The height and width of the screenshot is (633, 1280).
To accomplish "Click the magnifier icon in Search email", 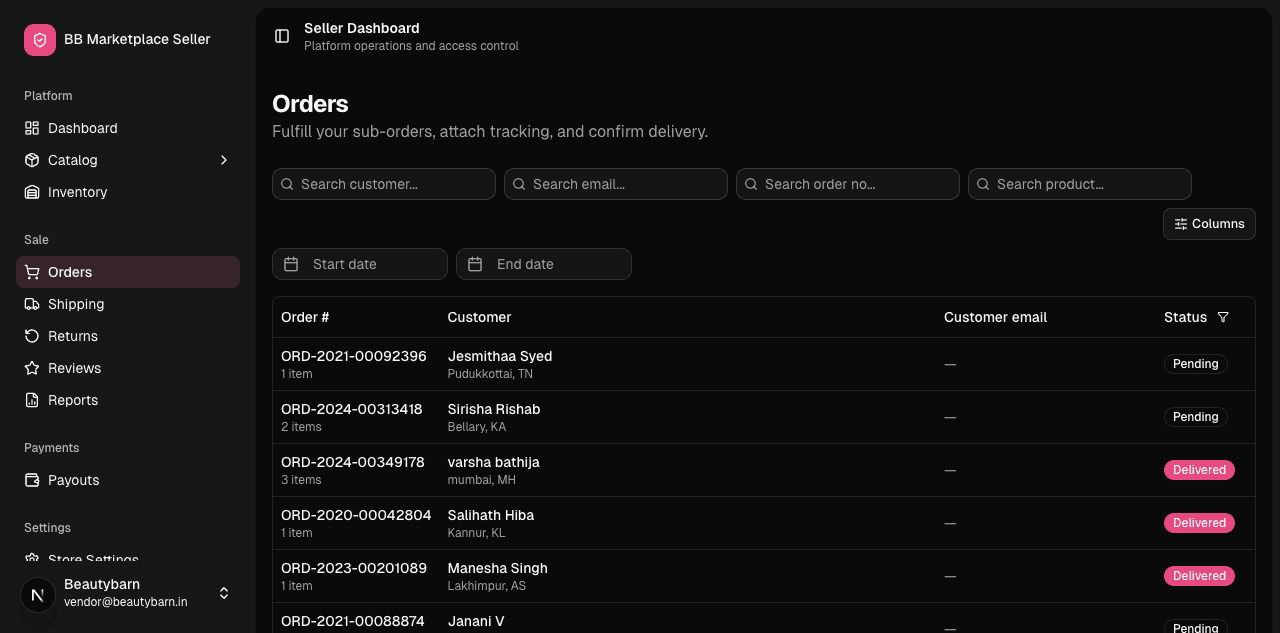I will click(x=519, y=184).
